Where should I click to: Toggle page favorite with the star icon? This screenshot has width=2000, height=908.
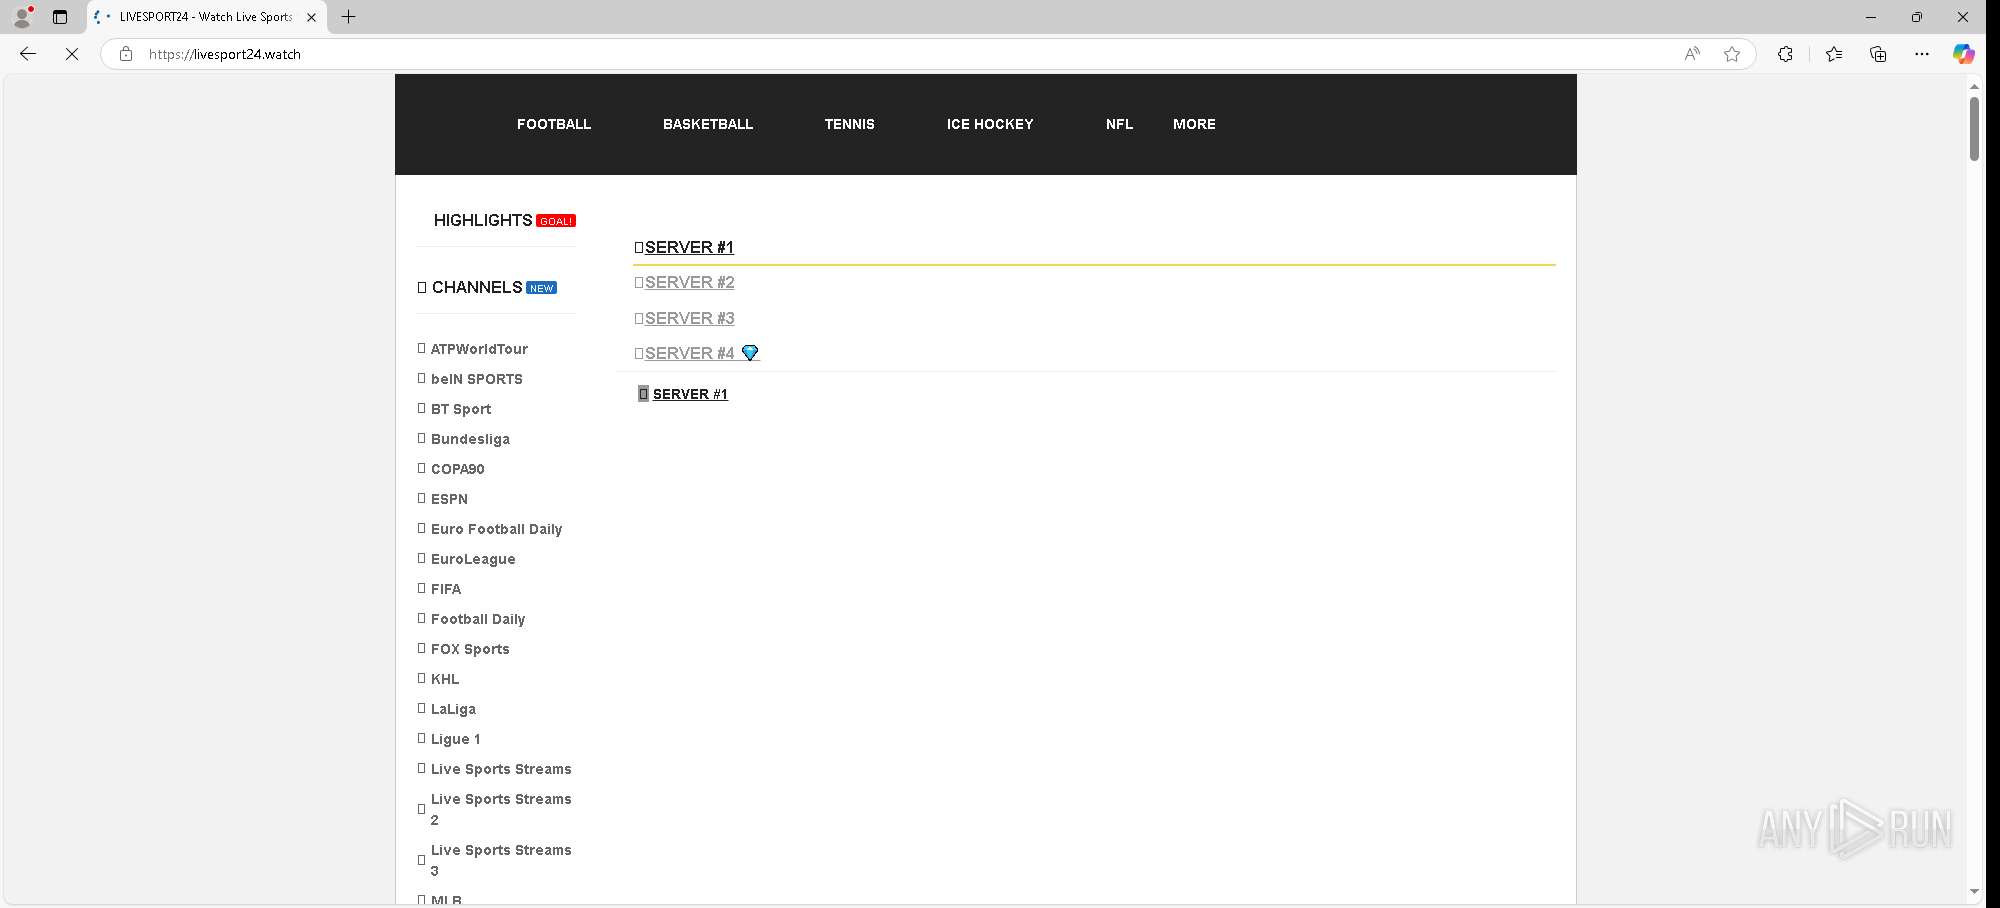coord(1733,54)
